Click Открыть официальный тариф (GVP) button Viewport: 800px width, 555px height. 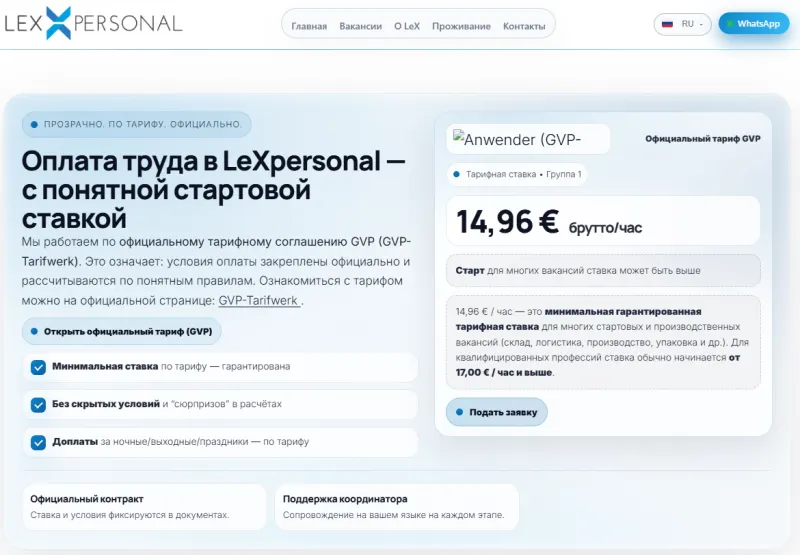[121, 331]
